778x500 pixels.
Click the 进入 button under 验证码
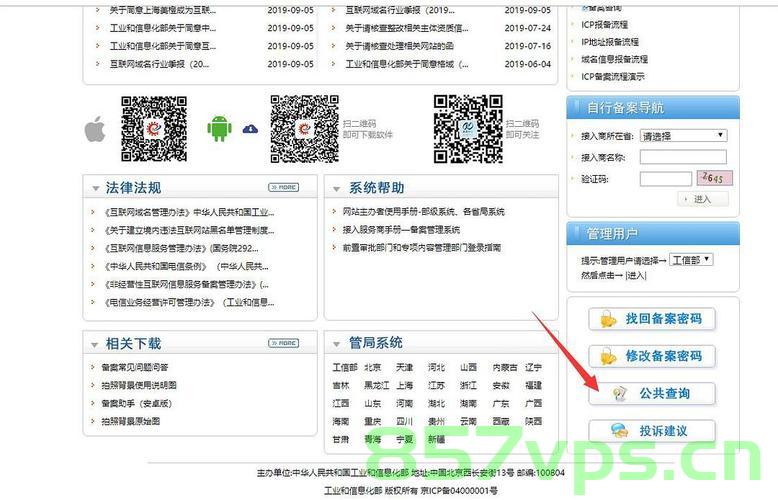point(703,199)
